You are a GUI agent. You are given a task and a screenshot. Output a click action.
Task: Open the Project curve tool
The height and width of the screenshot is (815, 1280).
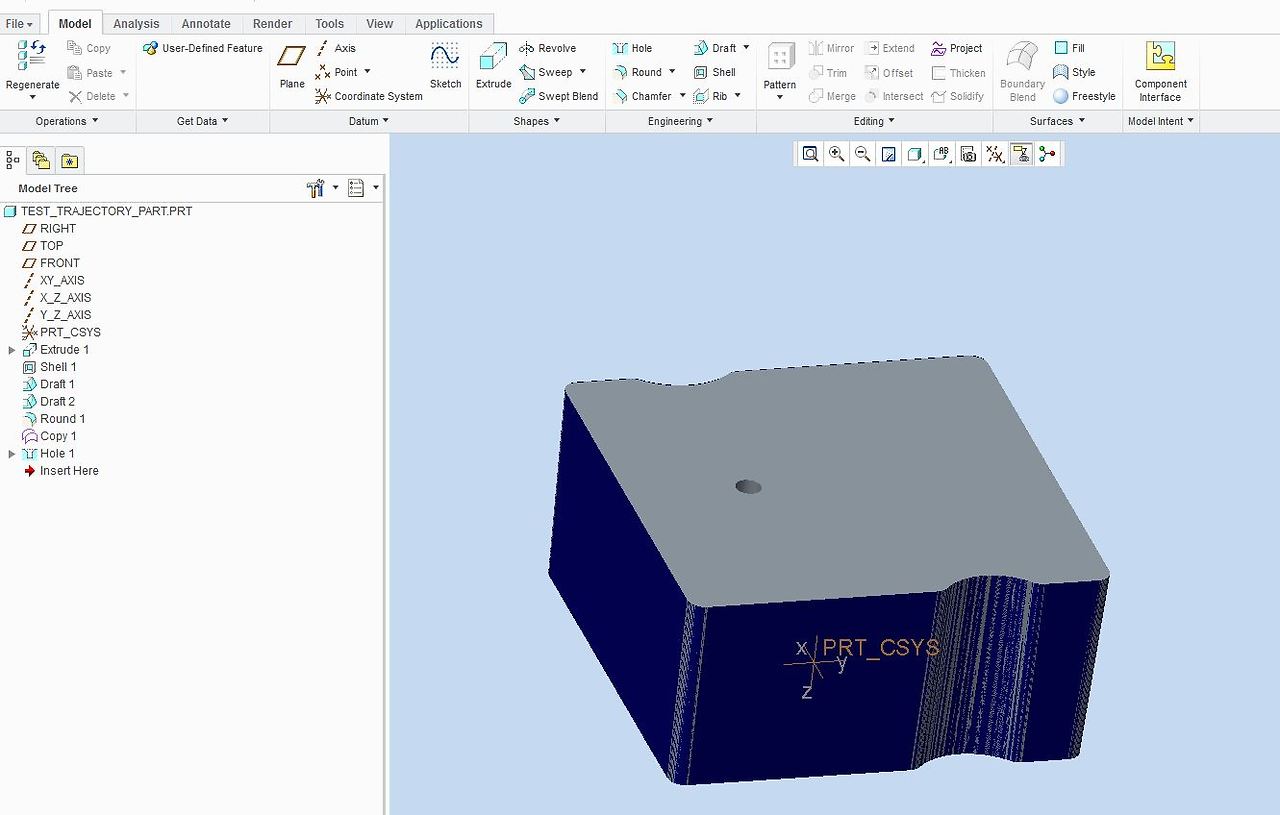point(957,48)
